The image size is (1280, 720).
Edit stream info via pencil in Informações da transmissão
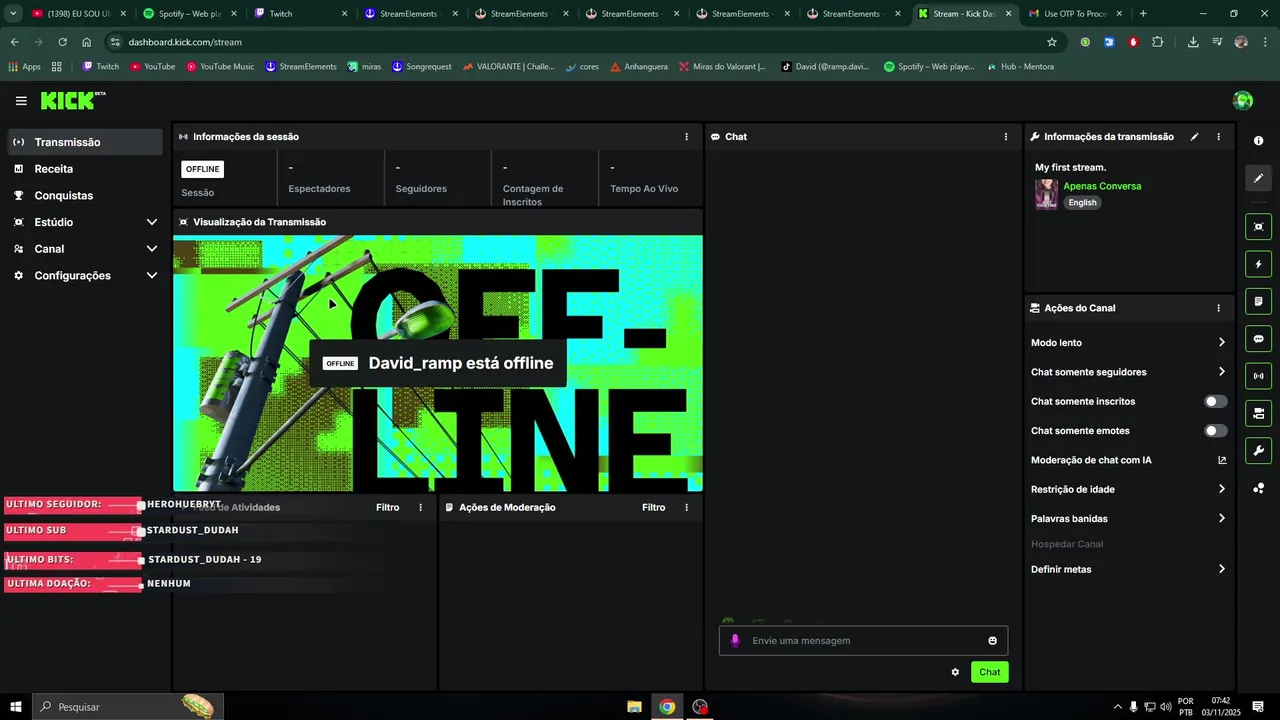pos(1194,137)
